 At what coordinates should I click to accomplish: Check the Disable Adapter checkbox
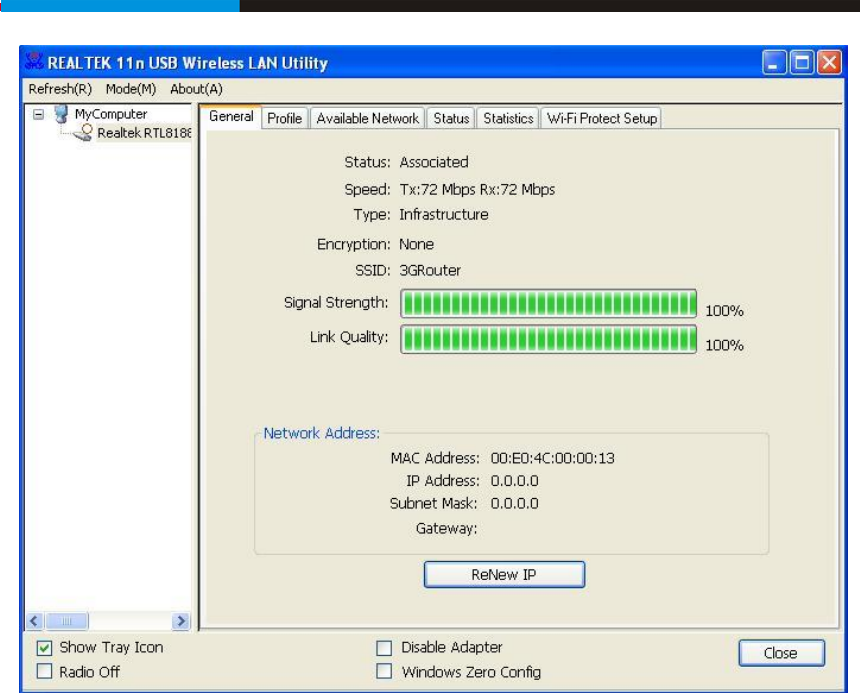tap(384, 648)
